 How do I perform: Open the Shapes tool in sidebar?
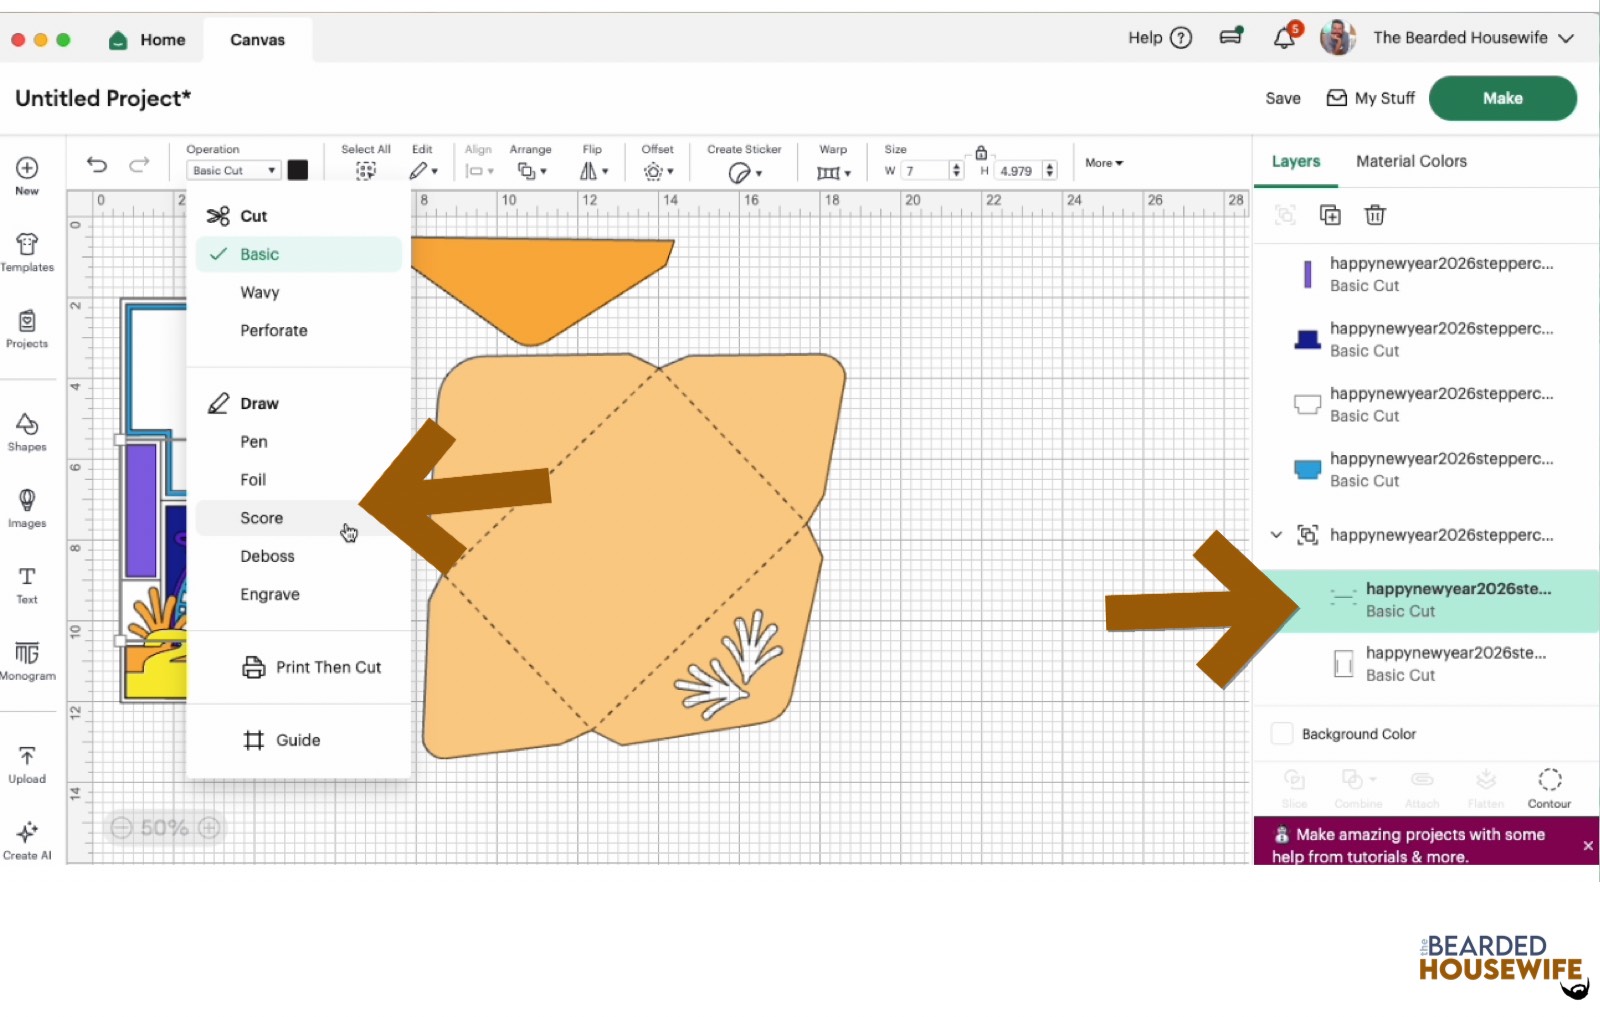(x=27, y=432)
